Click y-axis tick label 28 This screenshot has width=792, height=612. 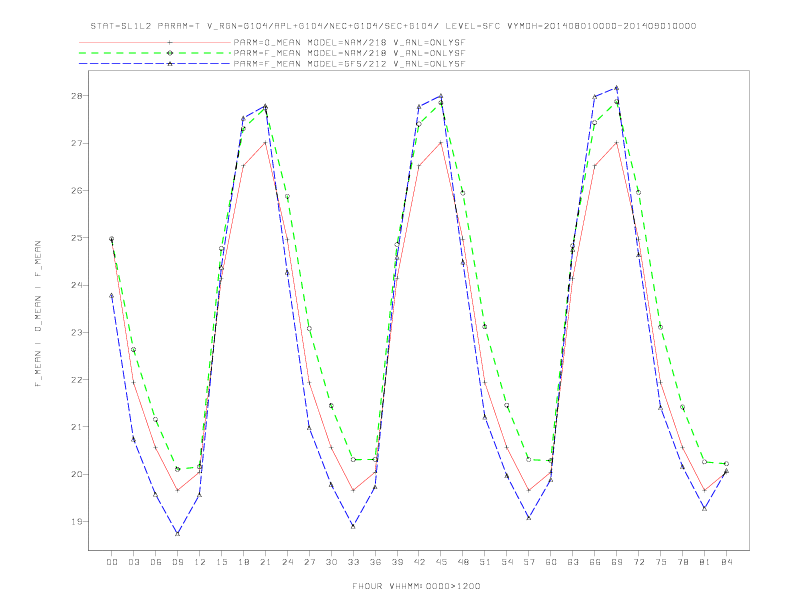(x=76, y=96)
